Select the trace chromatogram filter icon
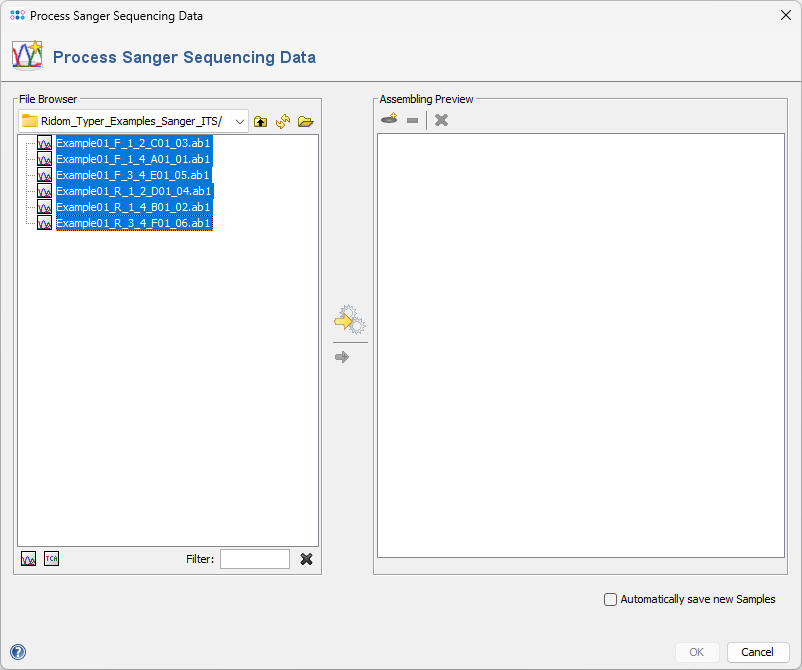This screenshot has height=670, width=802. 27,558
